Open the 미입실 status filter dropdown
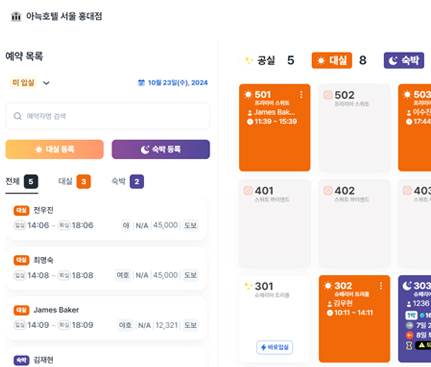The image size is (431, 367). (30, 83)
